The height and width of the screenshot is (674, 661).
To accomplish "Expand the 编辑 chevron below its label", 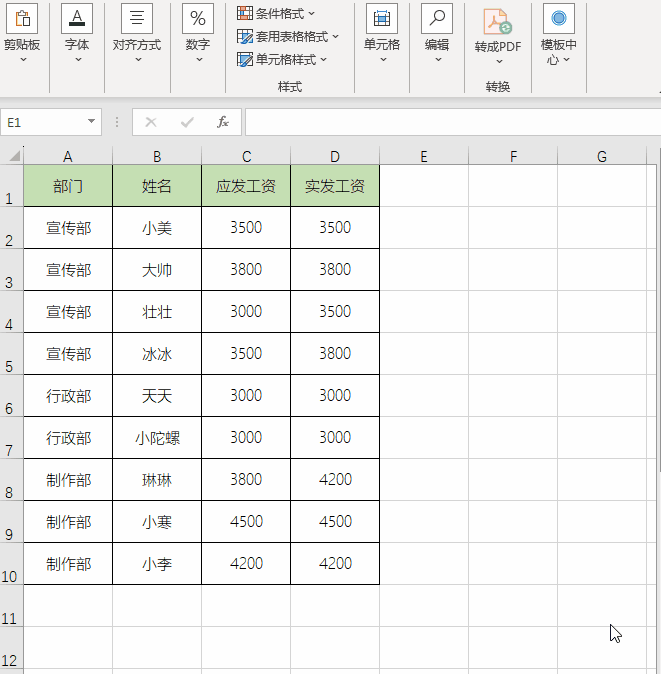I will [438, 60].
